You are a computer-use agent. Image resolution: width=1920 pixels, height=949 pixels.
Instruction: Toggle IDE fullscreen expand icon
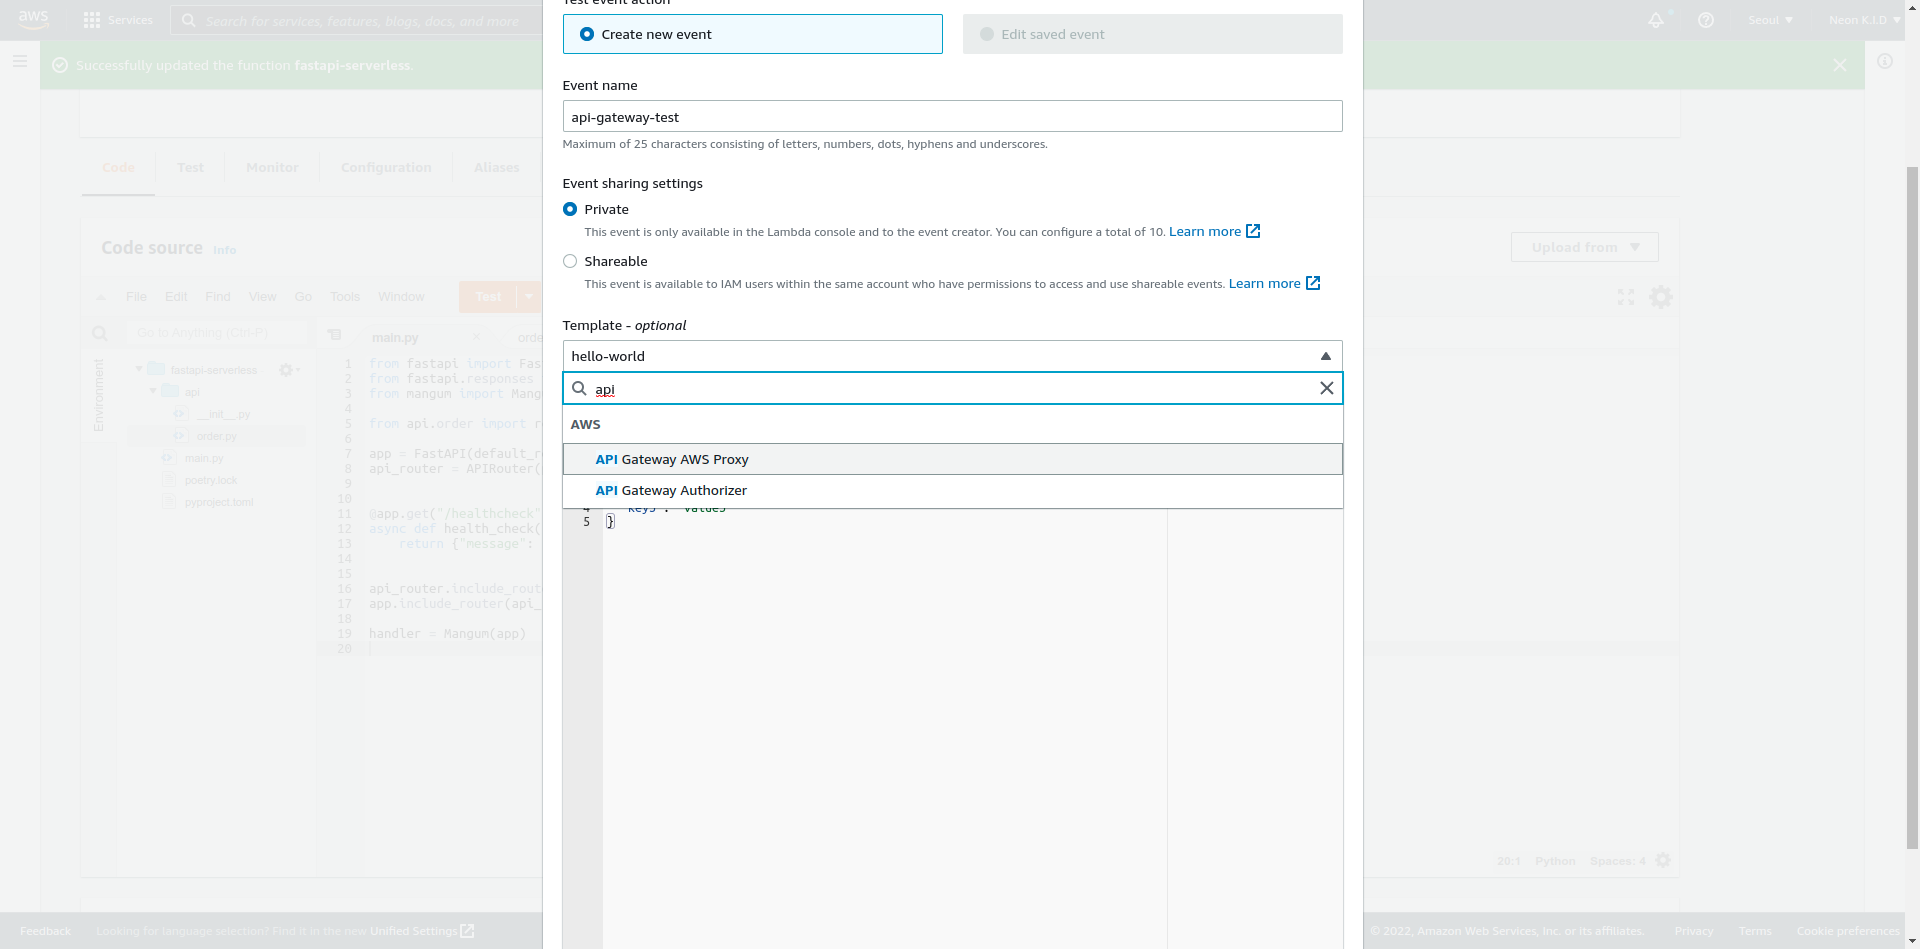[x=1626, y=297]
